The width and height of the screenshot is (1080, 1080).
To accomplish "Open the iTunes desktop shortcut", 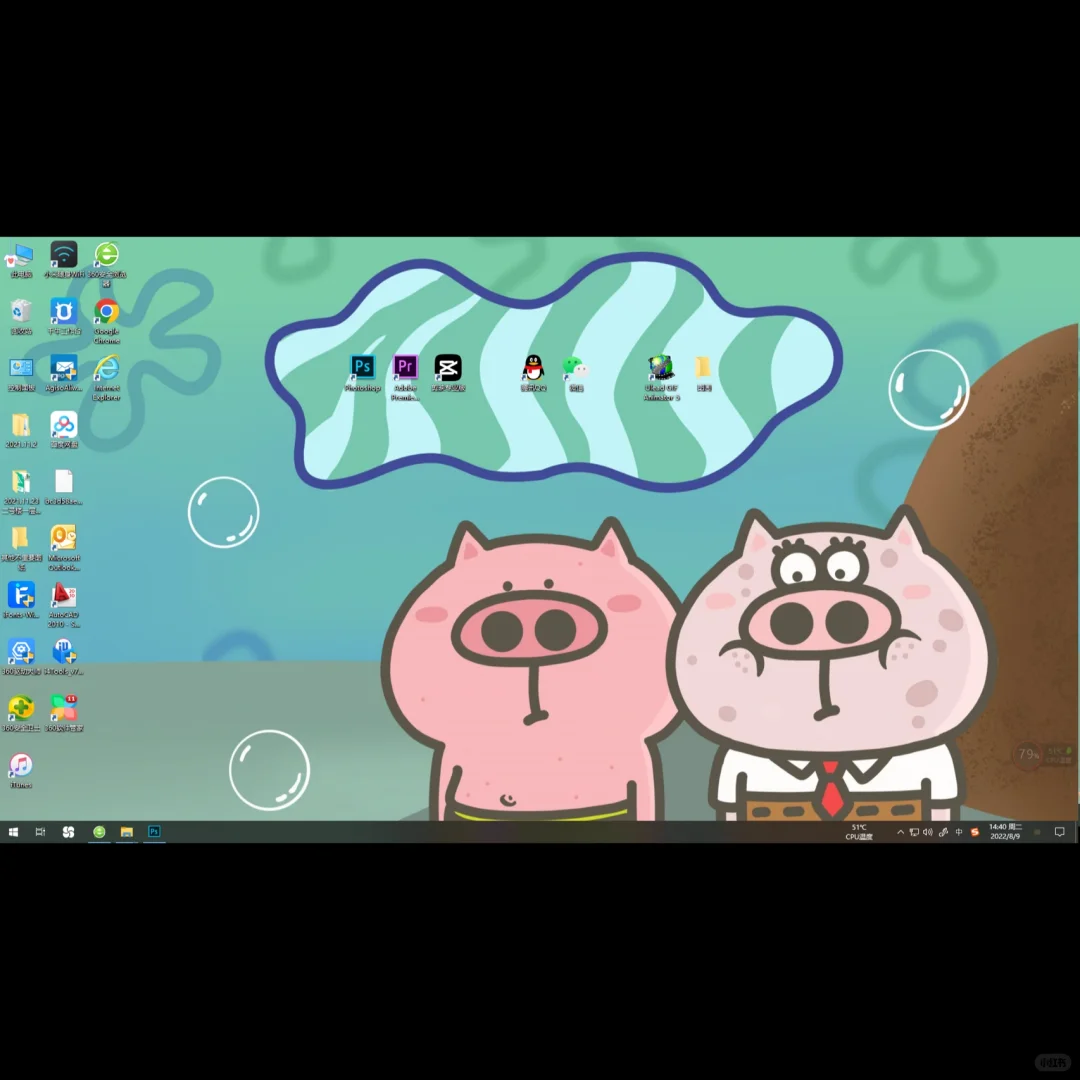I will point(21,770).
